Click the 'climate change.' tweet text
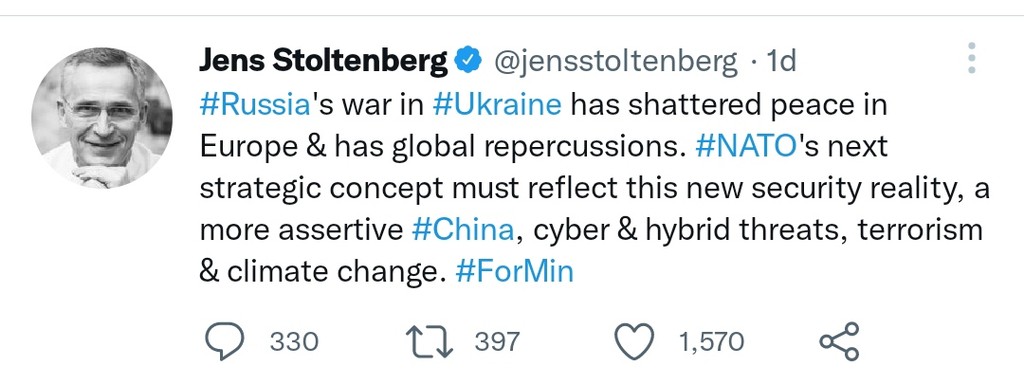 [x=331, y=272]
